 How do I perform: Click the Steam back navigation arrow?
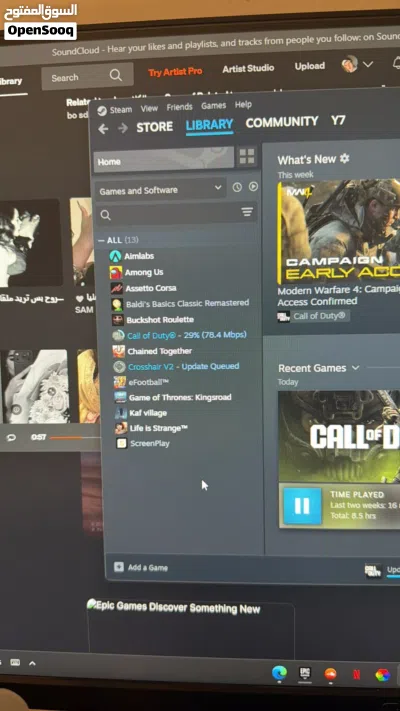click(x=103, y=129)
